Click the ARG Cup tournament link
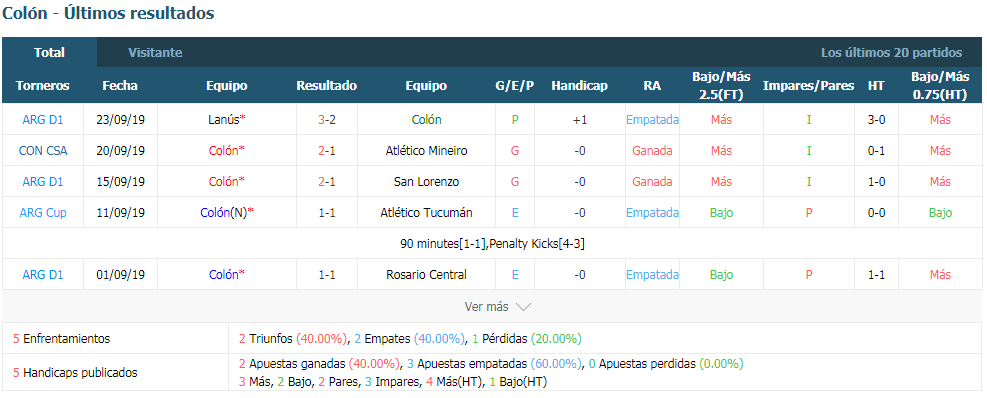Screen dimensions: 987x398 [43, 213]
